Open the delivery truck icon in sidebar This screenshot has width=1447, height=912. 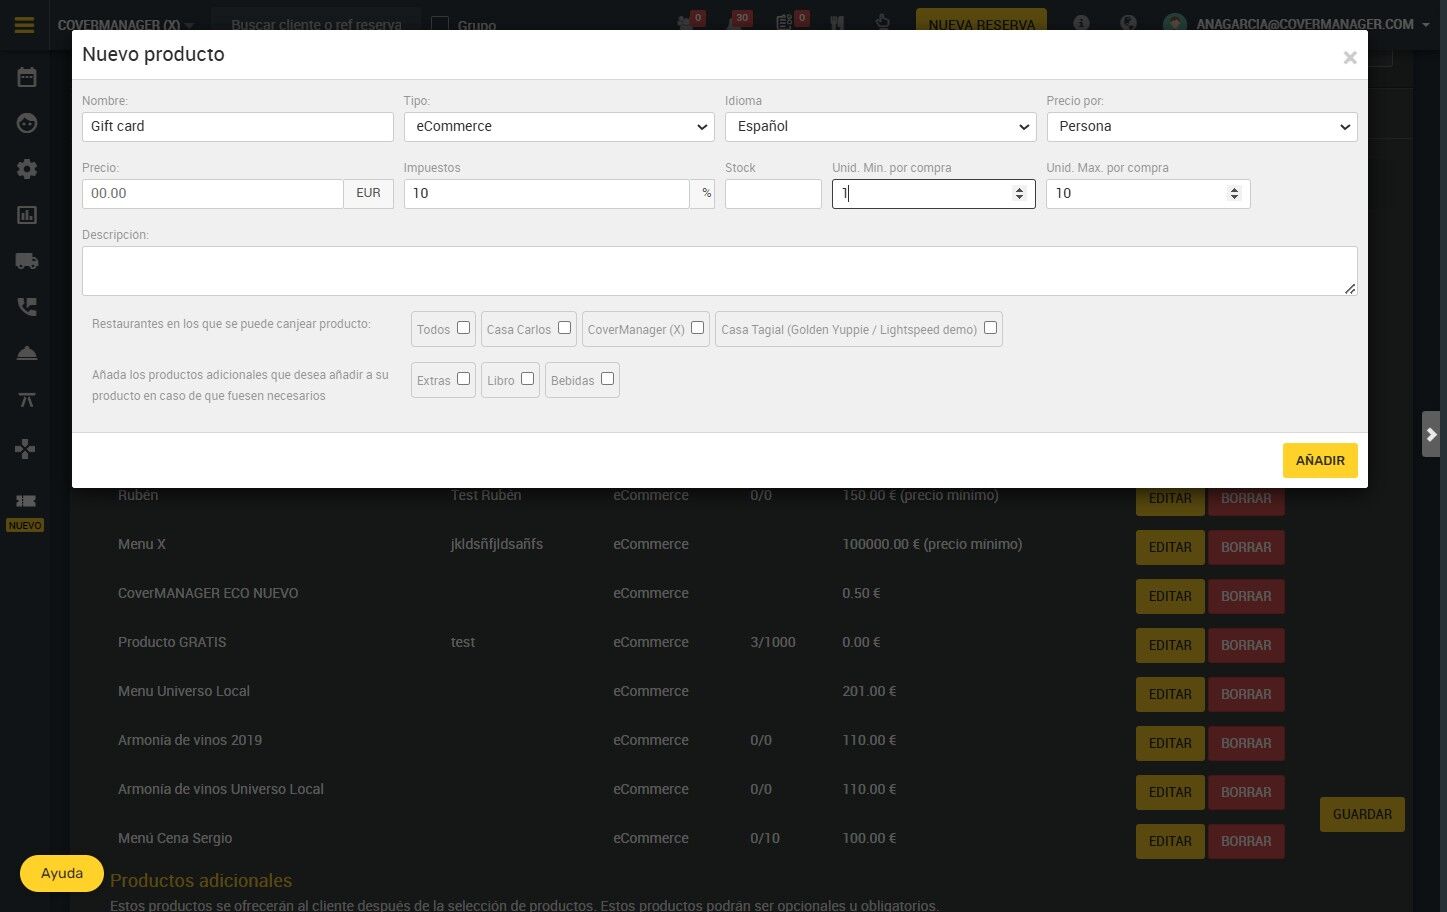pyautogui.click(x=27, y=261)
